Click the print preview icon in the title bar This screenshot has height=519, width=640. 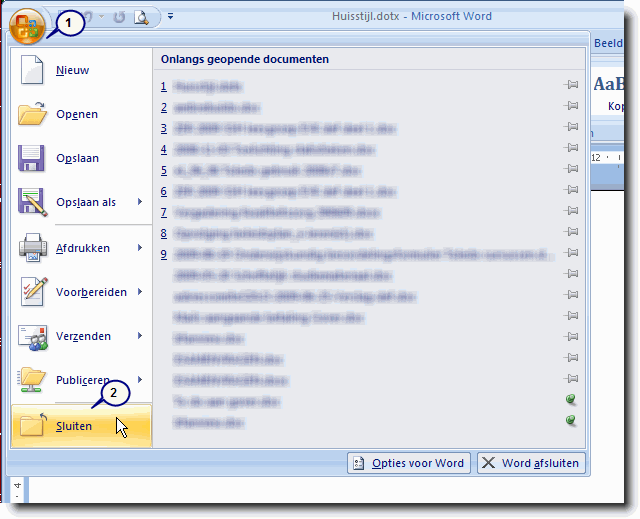142,17
